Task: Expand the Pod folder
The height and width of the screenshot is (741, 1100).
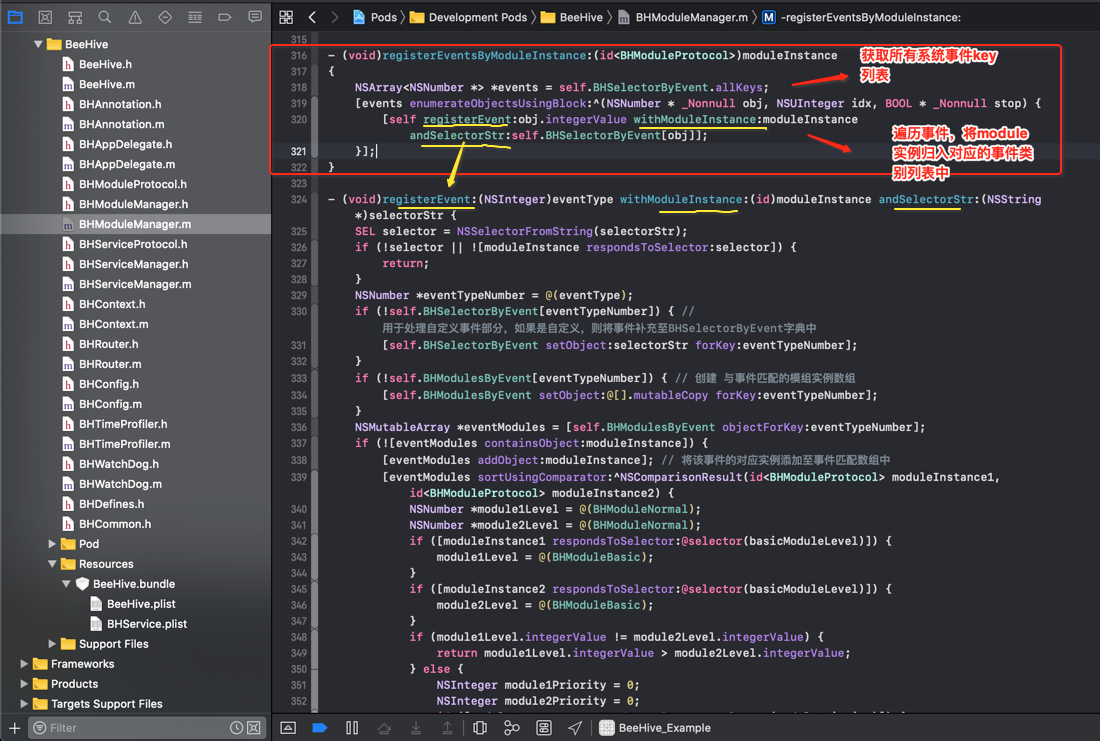Action: point(52,544)
